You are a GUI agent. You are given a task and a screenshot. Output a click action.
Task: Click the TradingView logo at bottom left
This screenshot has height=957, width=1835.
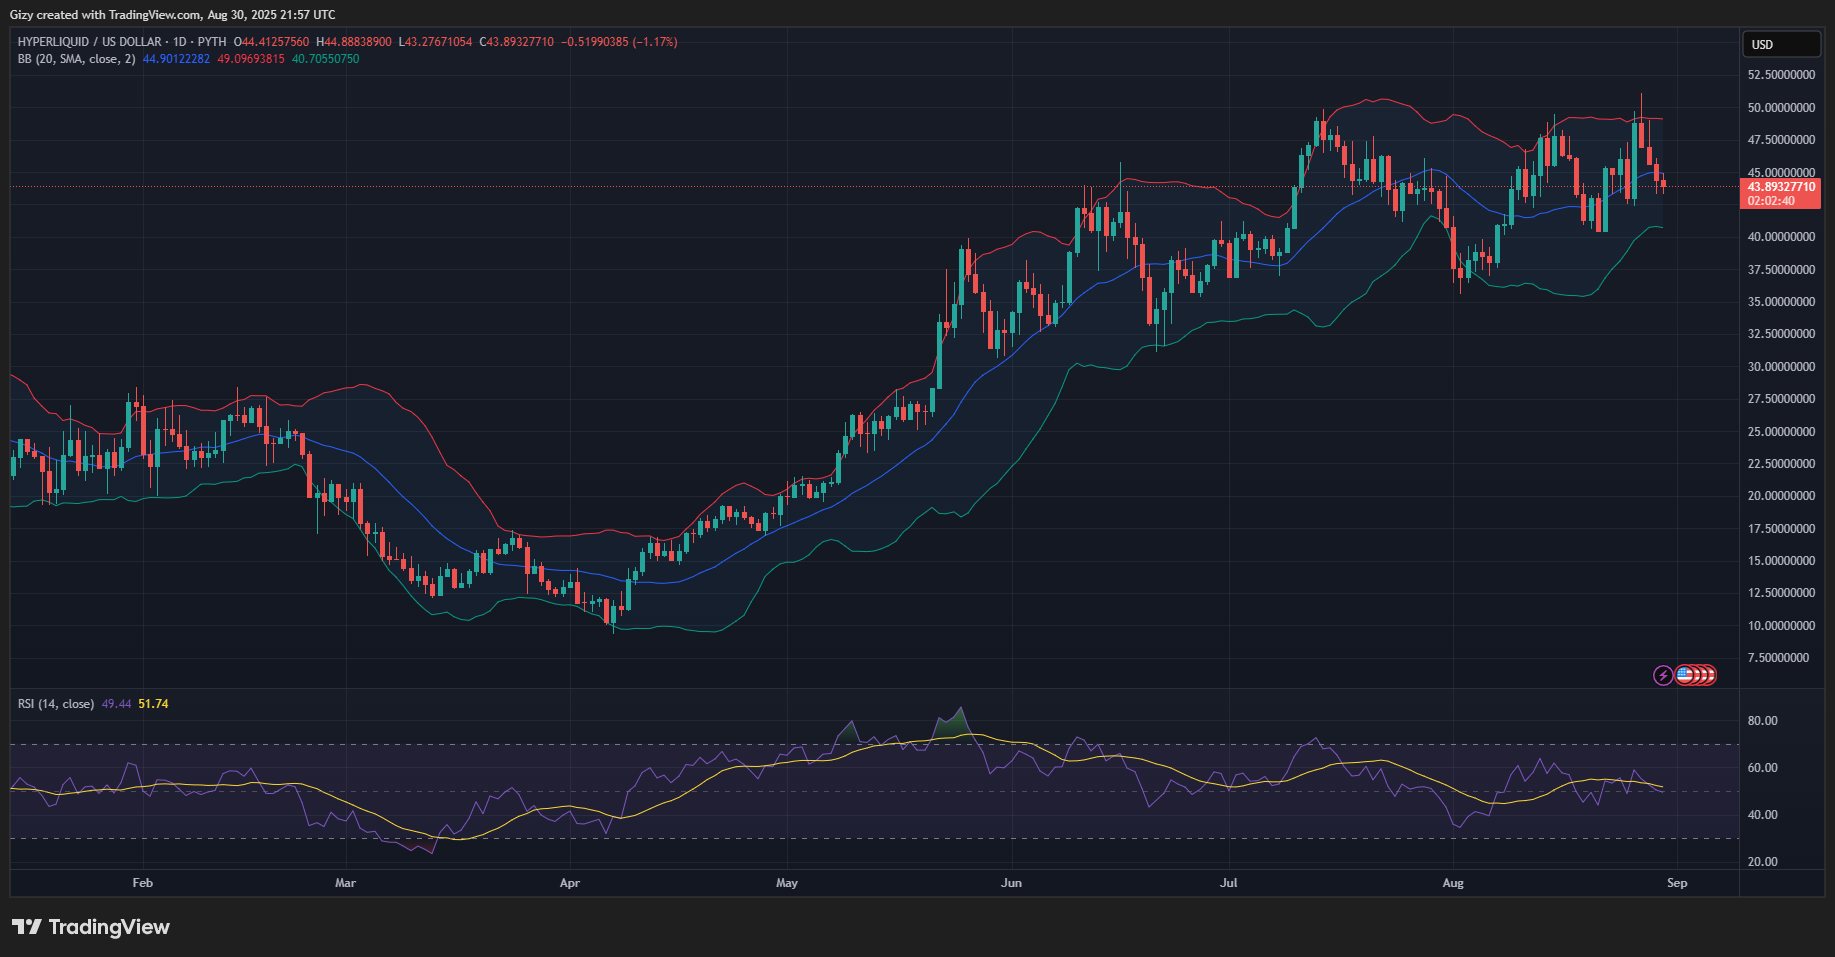pyautogui.click(x=91, y=927)
